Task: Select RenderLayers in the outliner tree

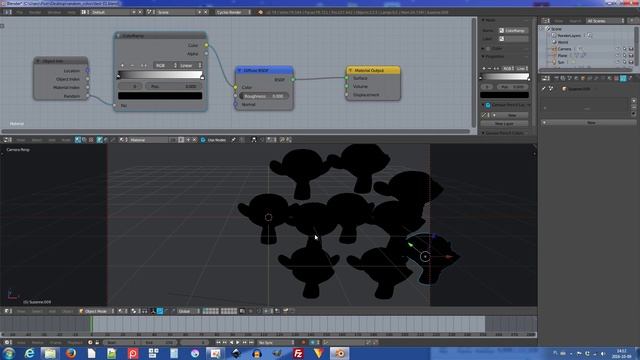Action: coord(569,36)
